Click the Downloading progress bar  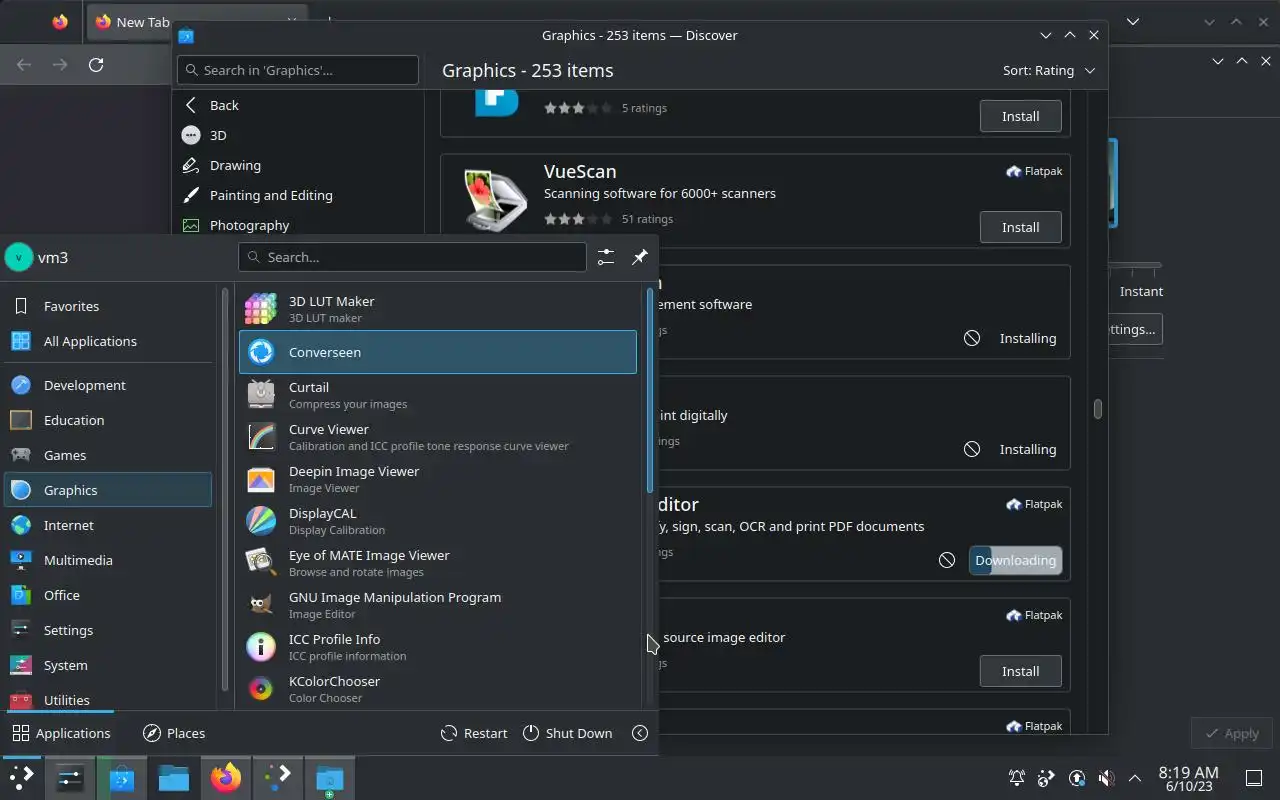click(1015, 560)
